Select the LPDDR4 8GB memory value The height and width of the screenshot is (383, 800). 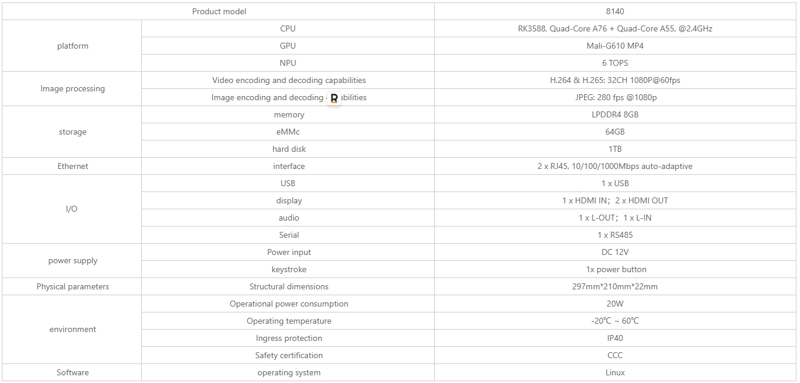[x=615, y=115]
